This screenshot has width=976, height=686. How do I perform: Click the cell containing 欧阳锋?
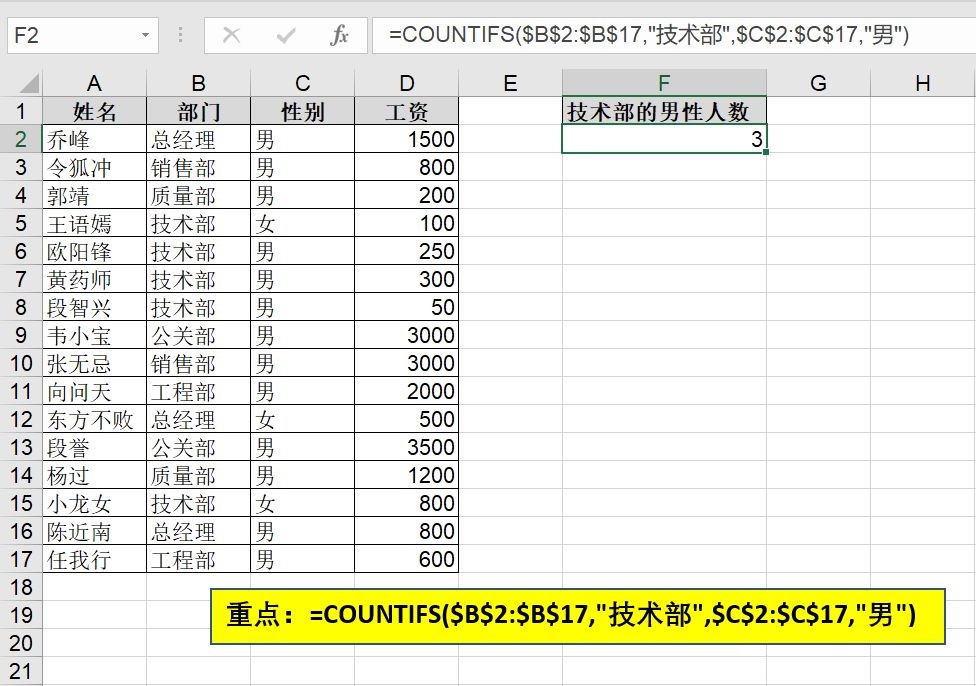(94, 251)
